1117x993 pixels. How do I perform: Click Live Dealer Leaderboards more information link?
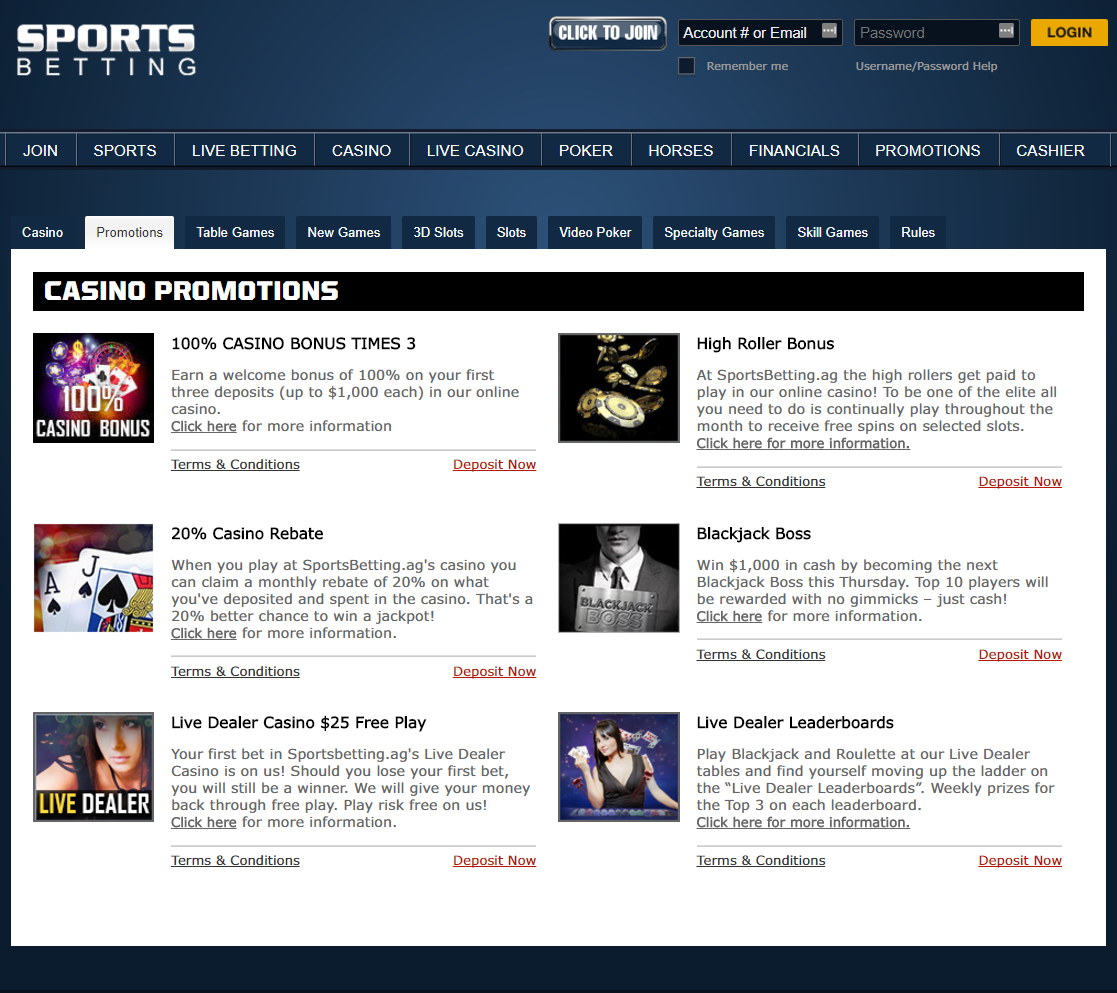tap(803, 822)
